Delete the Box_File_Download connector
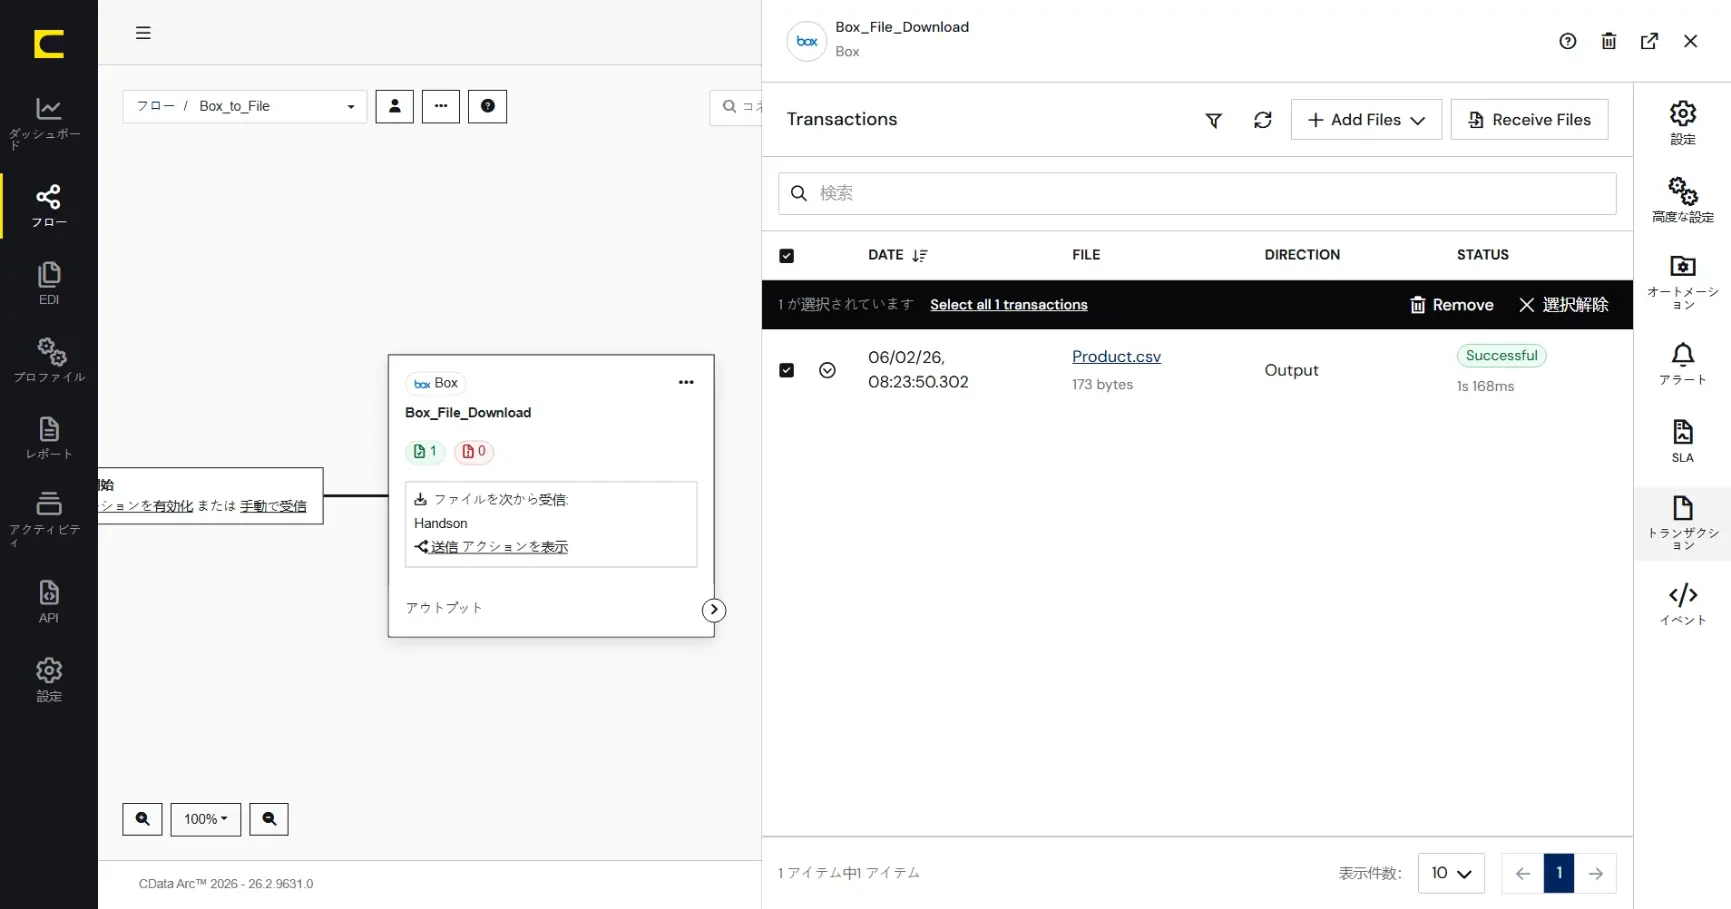Image resolution: width=1731 pixels, height=909 pixels. click(1609, 41)
